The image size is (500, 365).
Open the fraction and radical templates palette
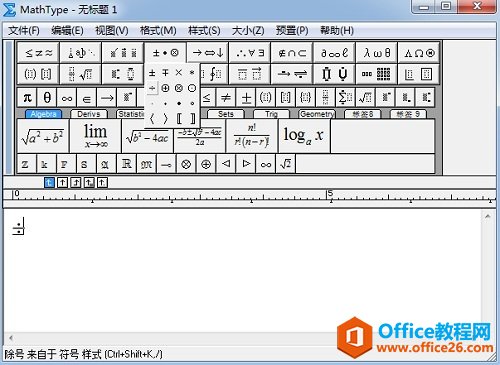tap(80, 74)
